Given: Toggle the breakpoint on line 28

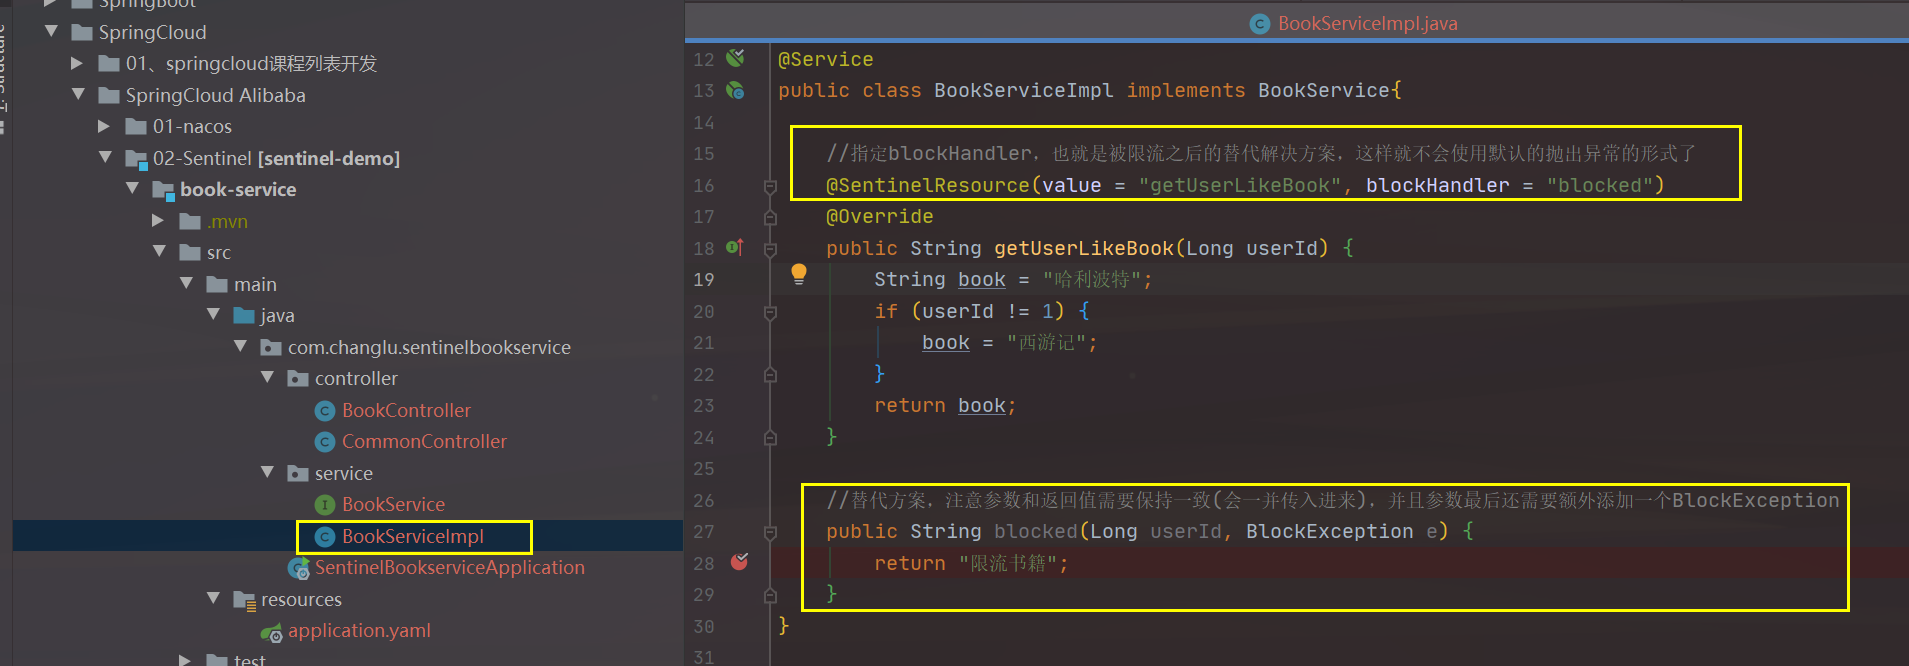Looking at the screenshot, I should (739, 562).
